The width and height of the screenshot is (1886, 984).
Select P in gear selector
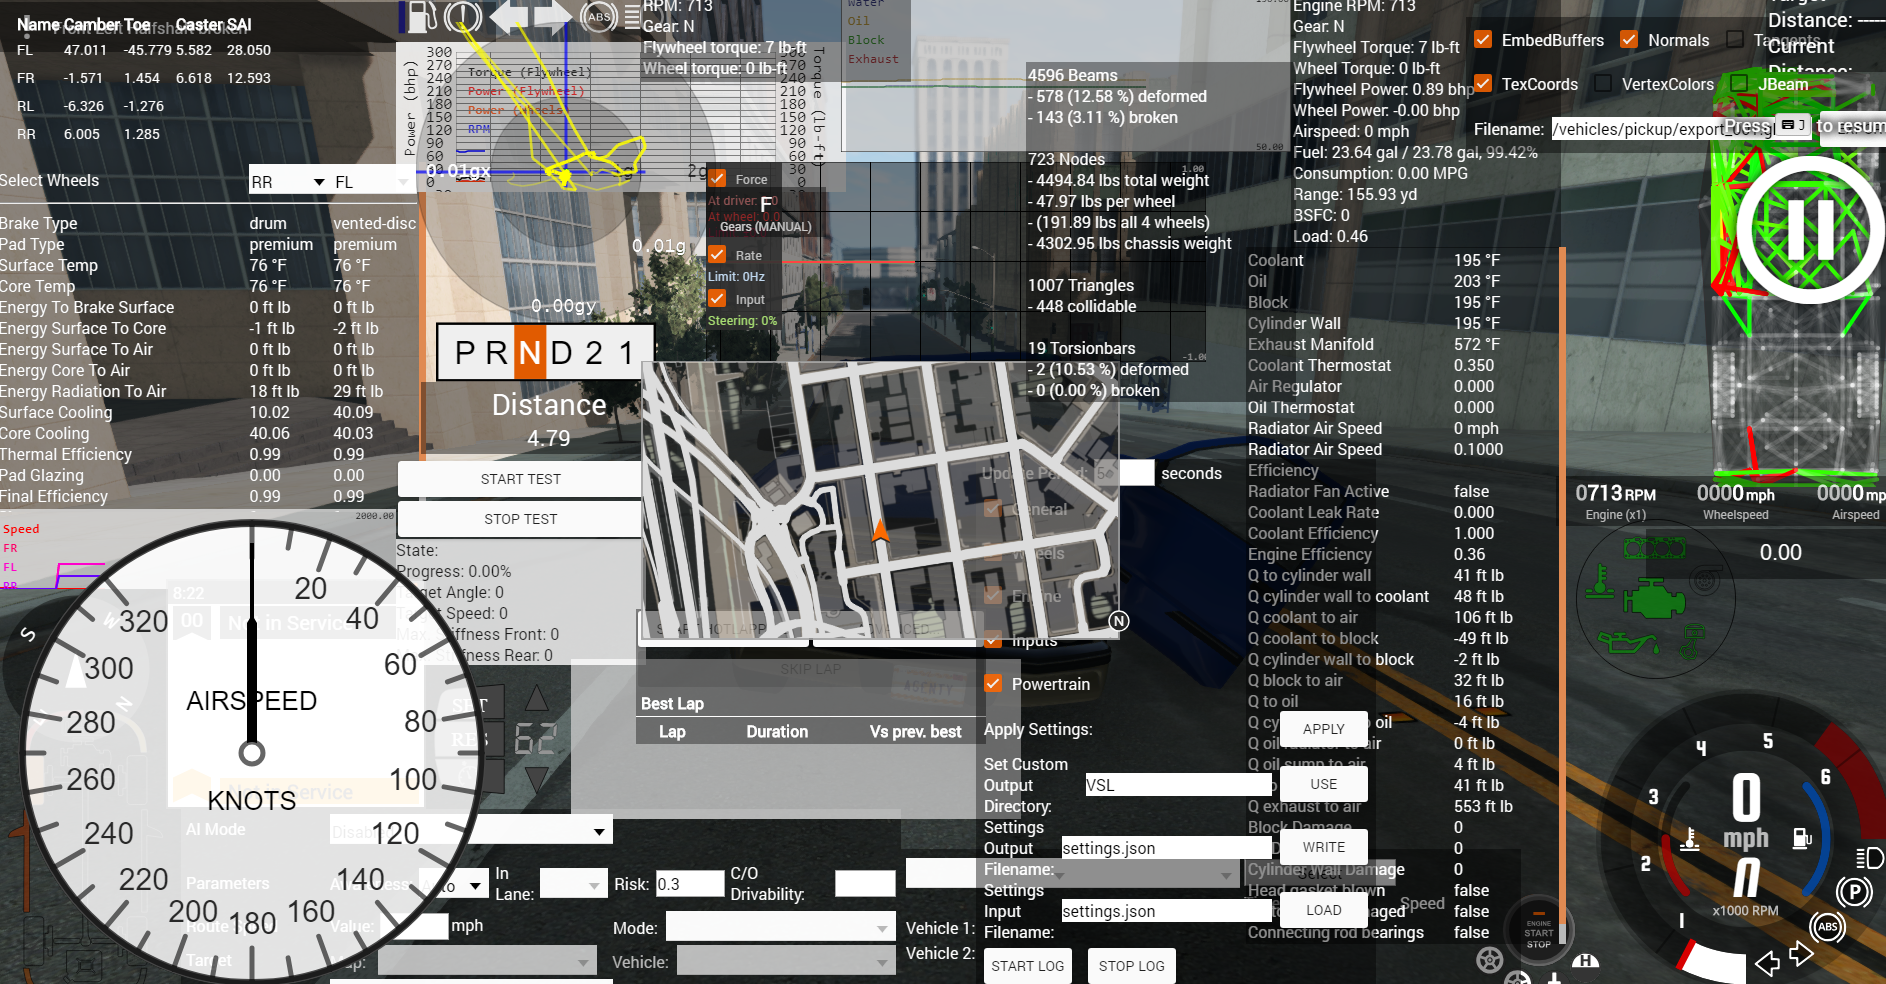tap(465, 353)
